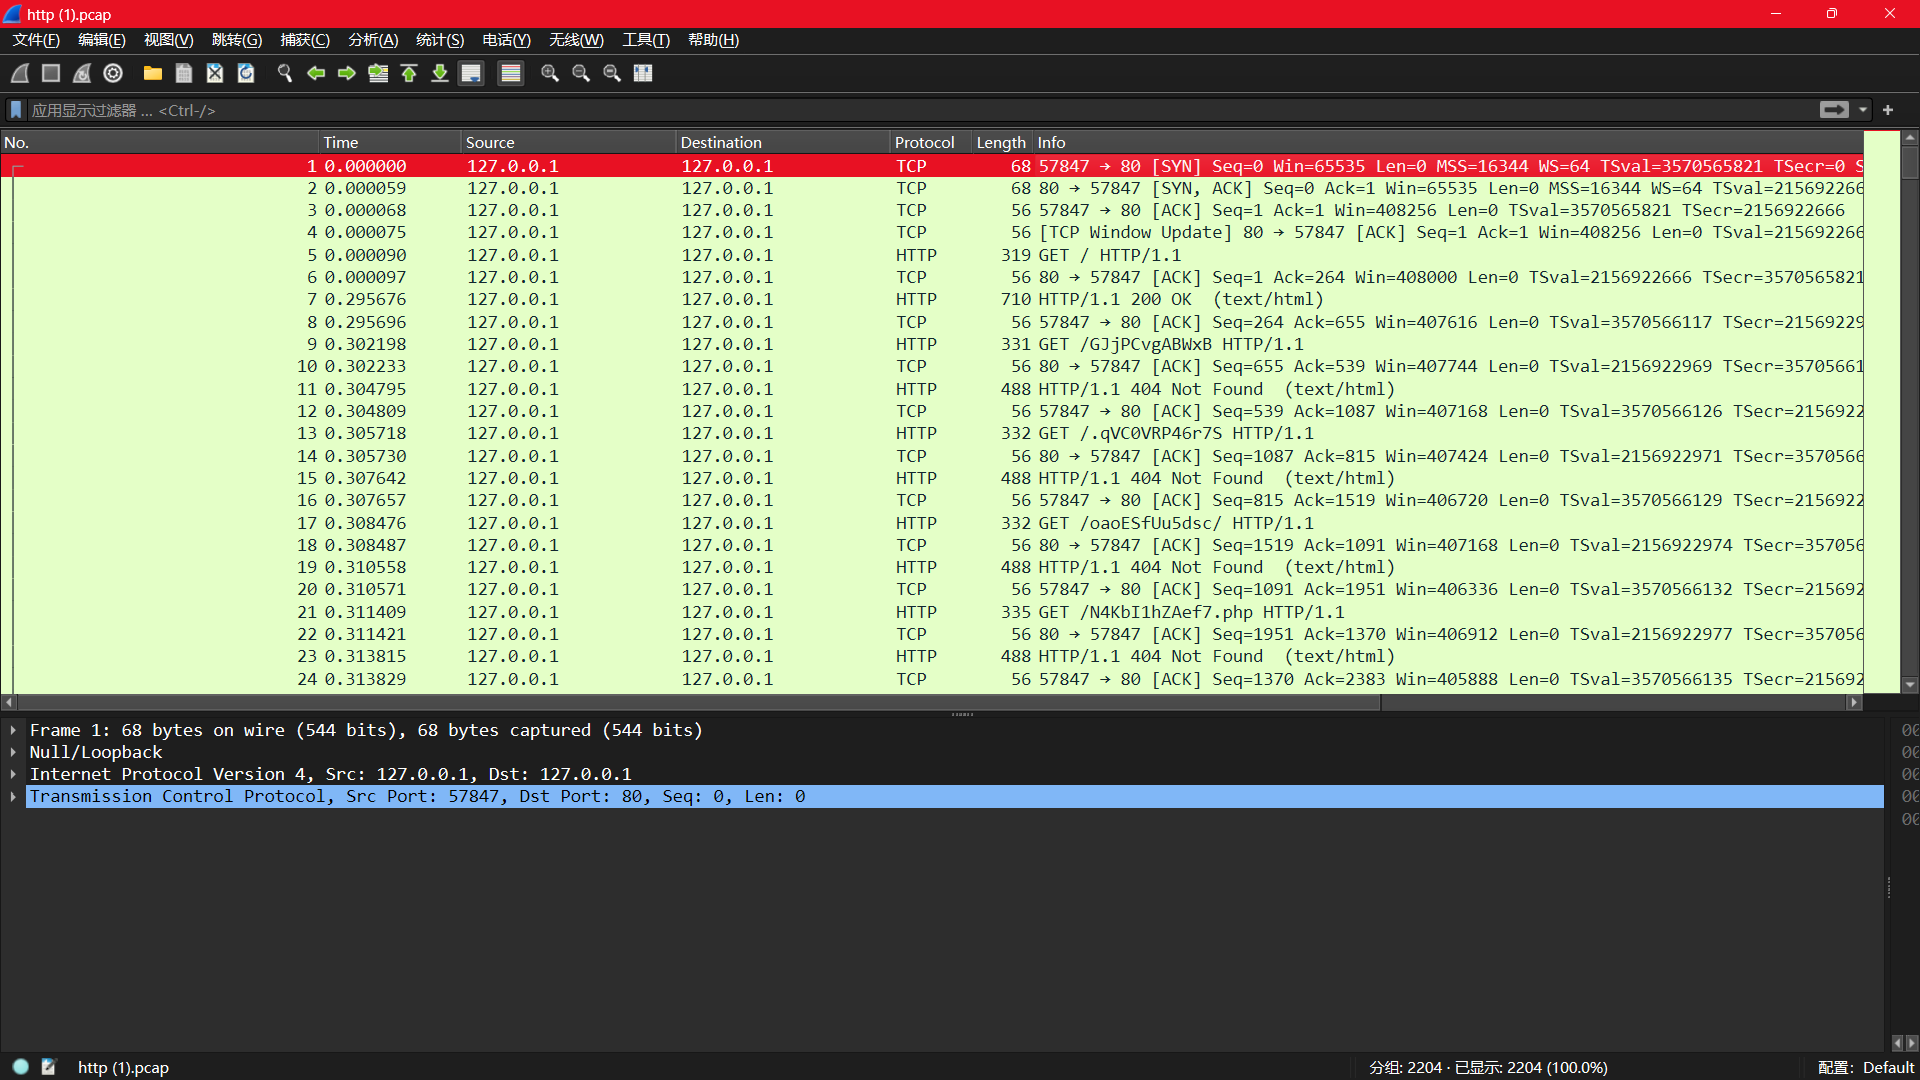Click the packet list horizontal scrollbar
Screen dimensions: 1920x1080
[698, 703]
